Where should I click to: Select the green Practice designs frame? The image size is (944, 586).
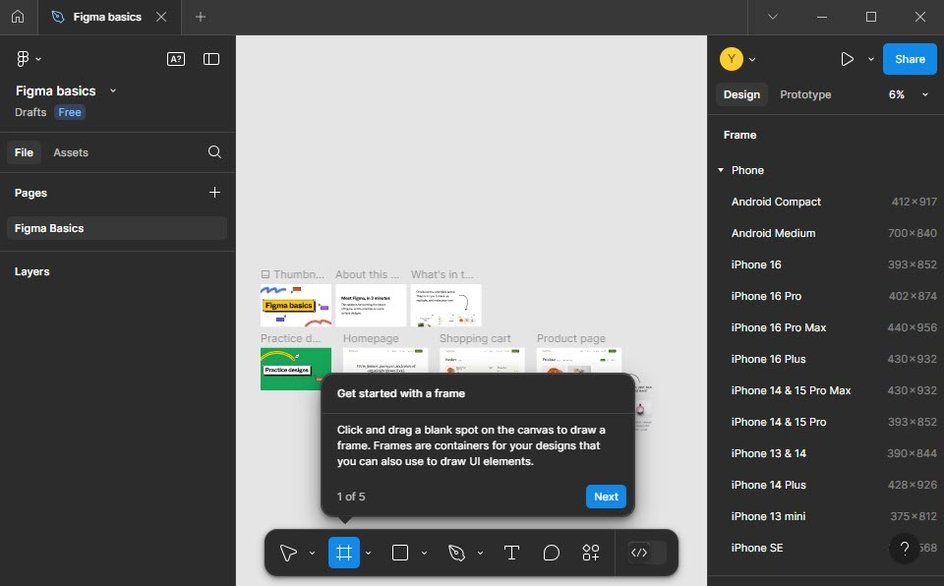(x=296, y=369)
